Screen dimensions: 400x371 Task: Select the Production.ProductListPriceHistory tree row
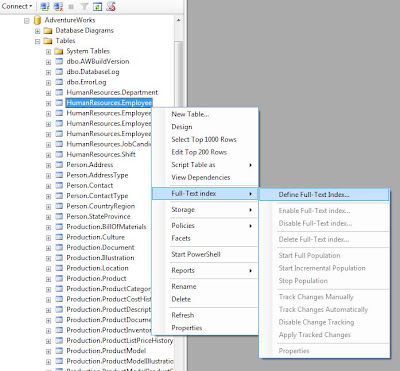point(120,341)
